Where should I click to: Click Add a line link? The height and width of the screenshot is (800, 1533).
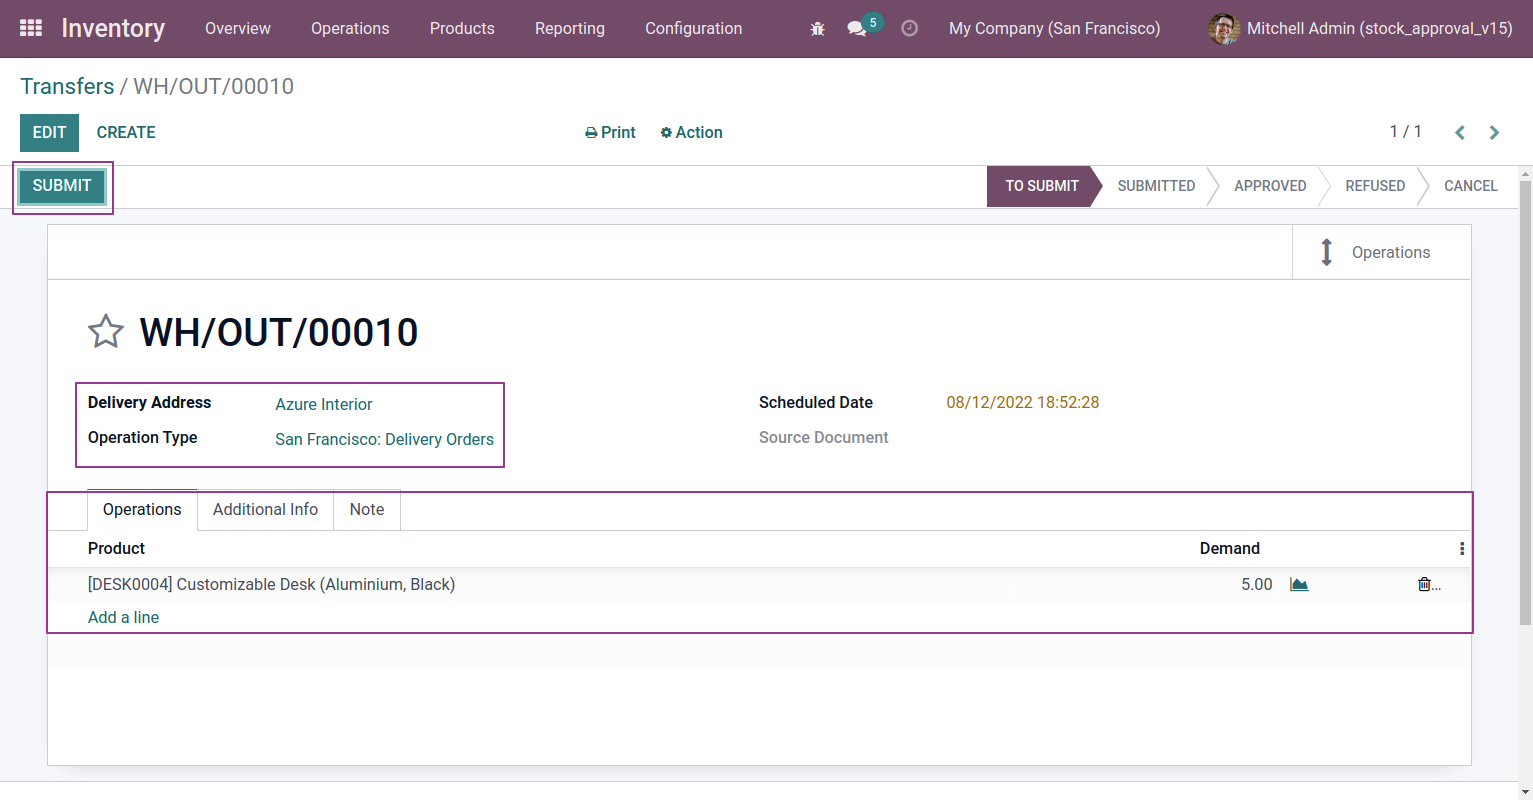click(123, 617)
